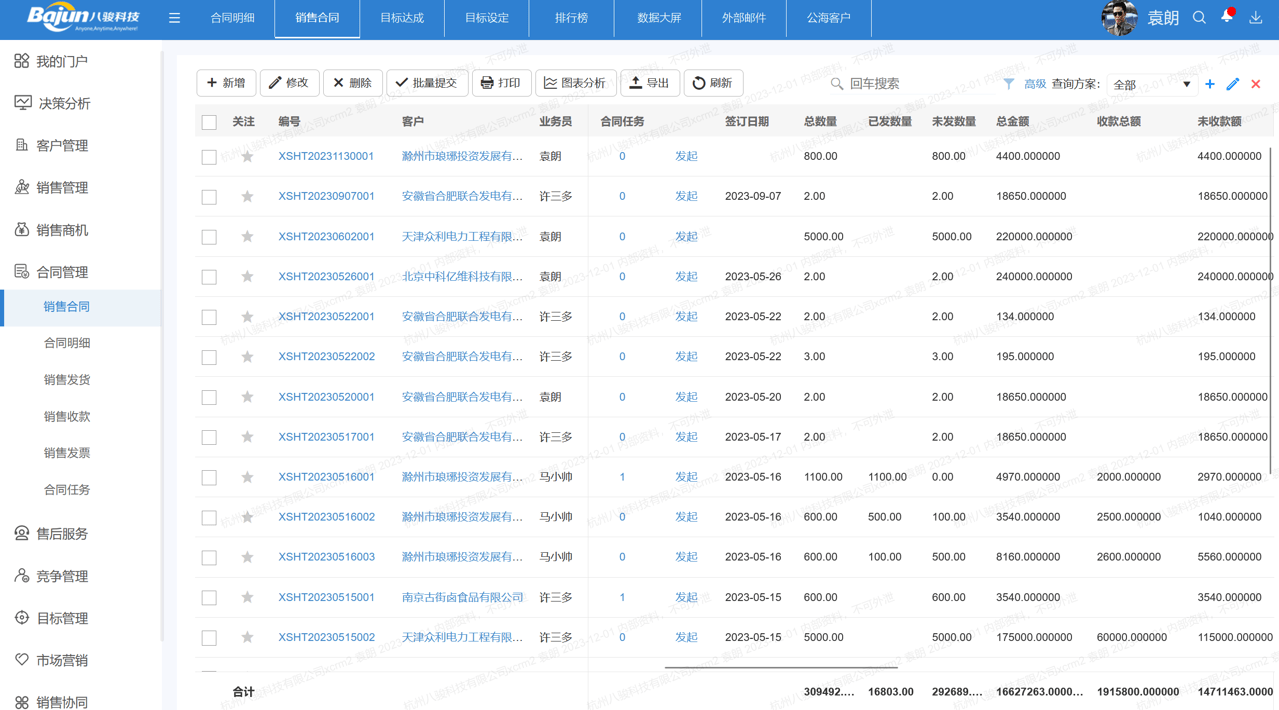Viewport: 1279px width, 710px height.
Task: Open the filter funnel icon near 高级
Action: [1008, 84]
